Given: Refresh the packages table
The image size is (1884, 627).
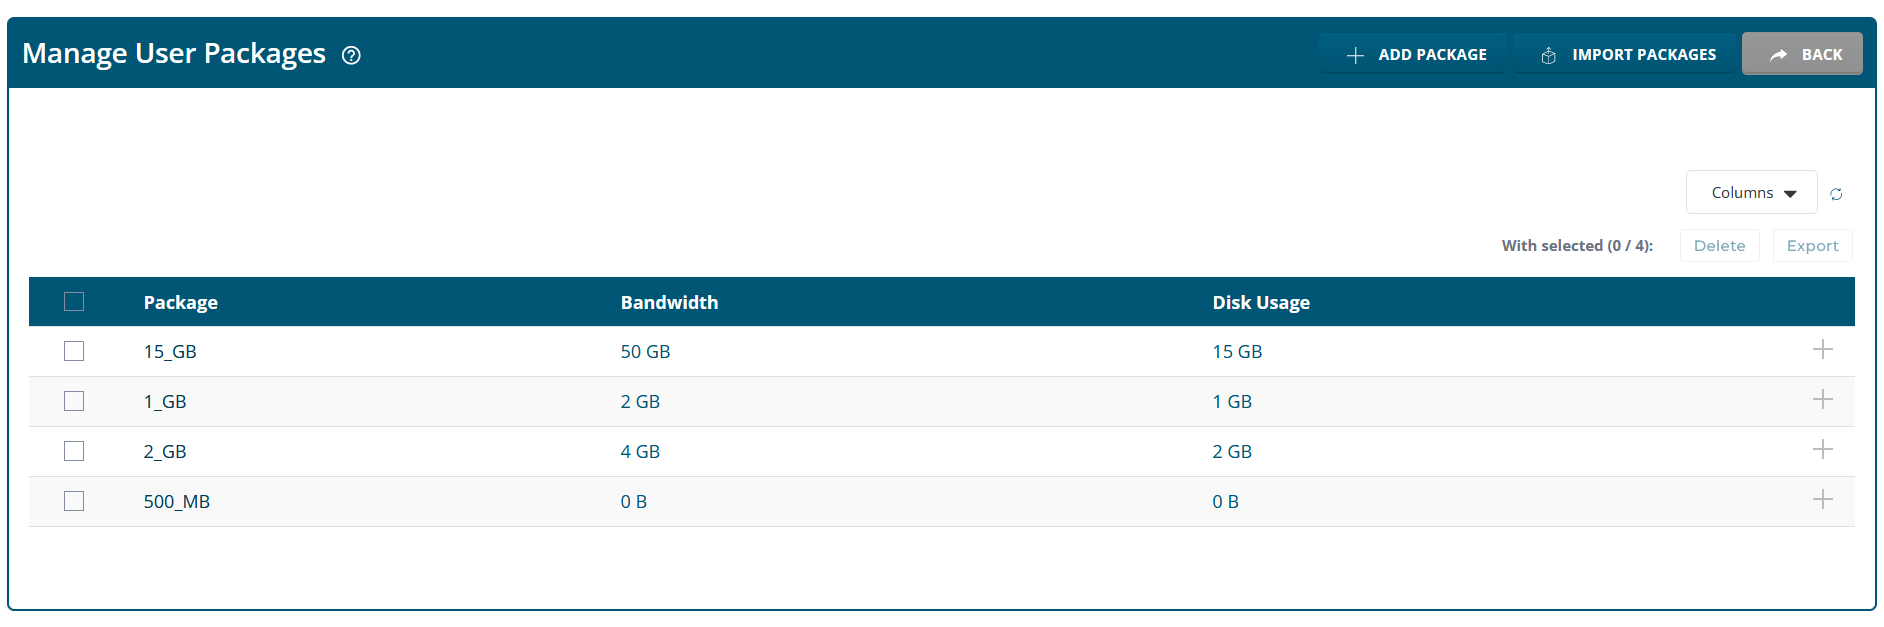Looking at the screenshot, I should click(x=1837, y=194).
